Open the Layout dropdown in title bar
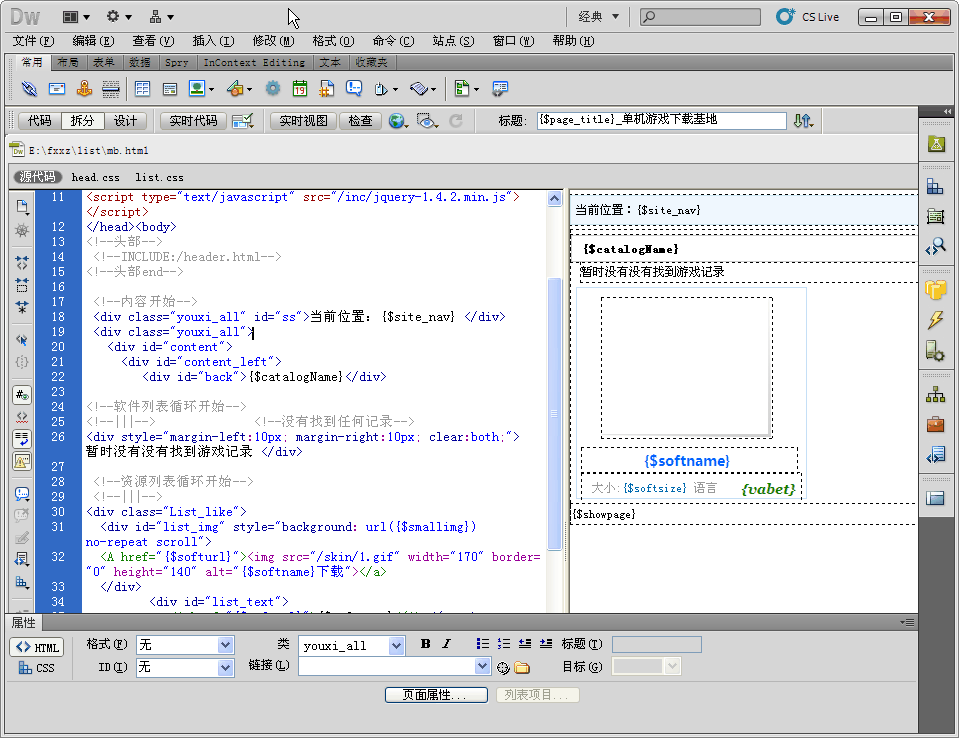Viewport: 959px width, 738px height. (76, 17)
